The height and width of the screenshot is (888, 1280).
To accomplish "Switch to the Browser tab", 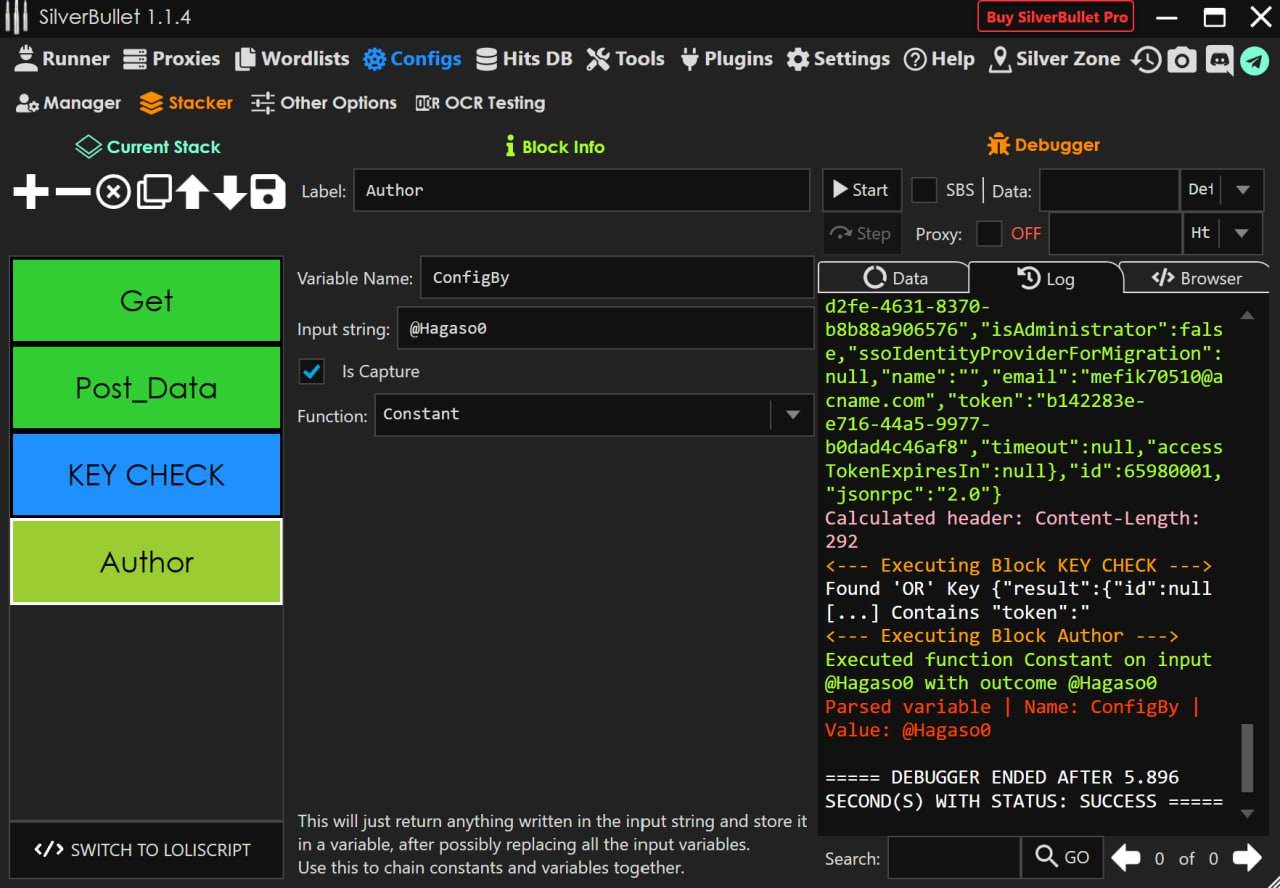I will coord(1196,278).
